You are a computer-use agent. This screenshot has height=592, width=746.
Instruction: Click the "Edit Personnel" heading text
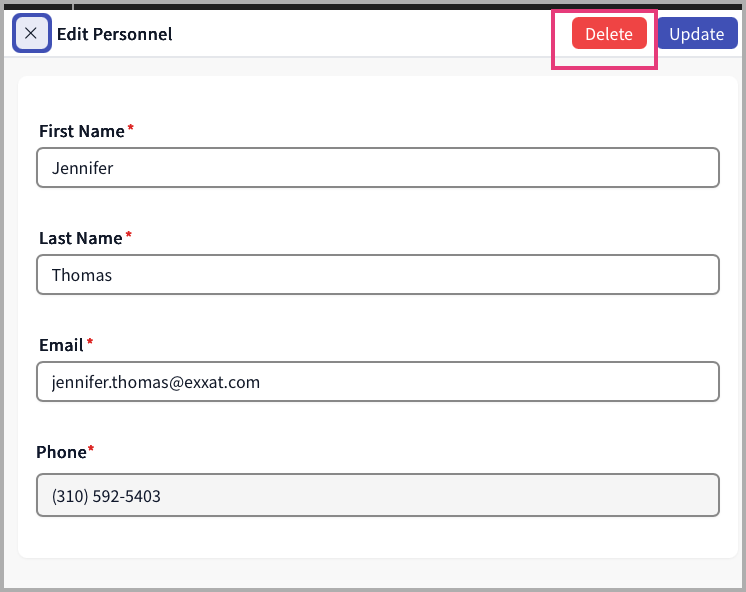(114, 34)
